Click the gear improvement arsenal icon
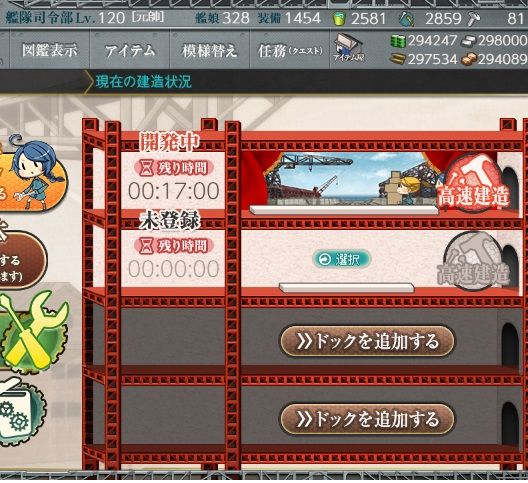 point(20,412)
